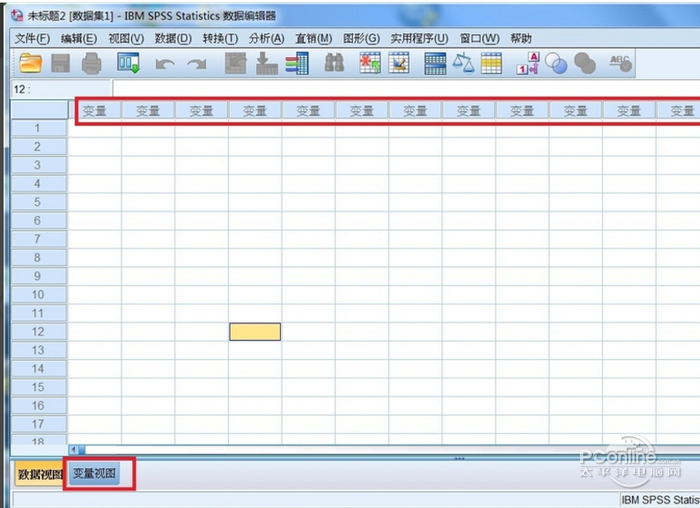700x508 pixels.
Task: Open Find with the binoculars icon
Action: [x=334, y=63]
